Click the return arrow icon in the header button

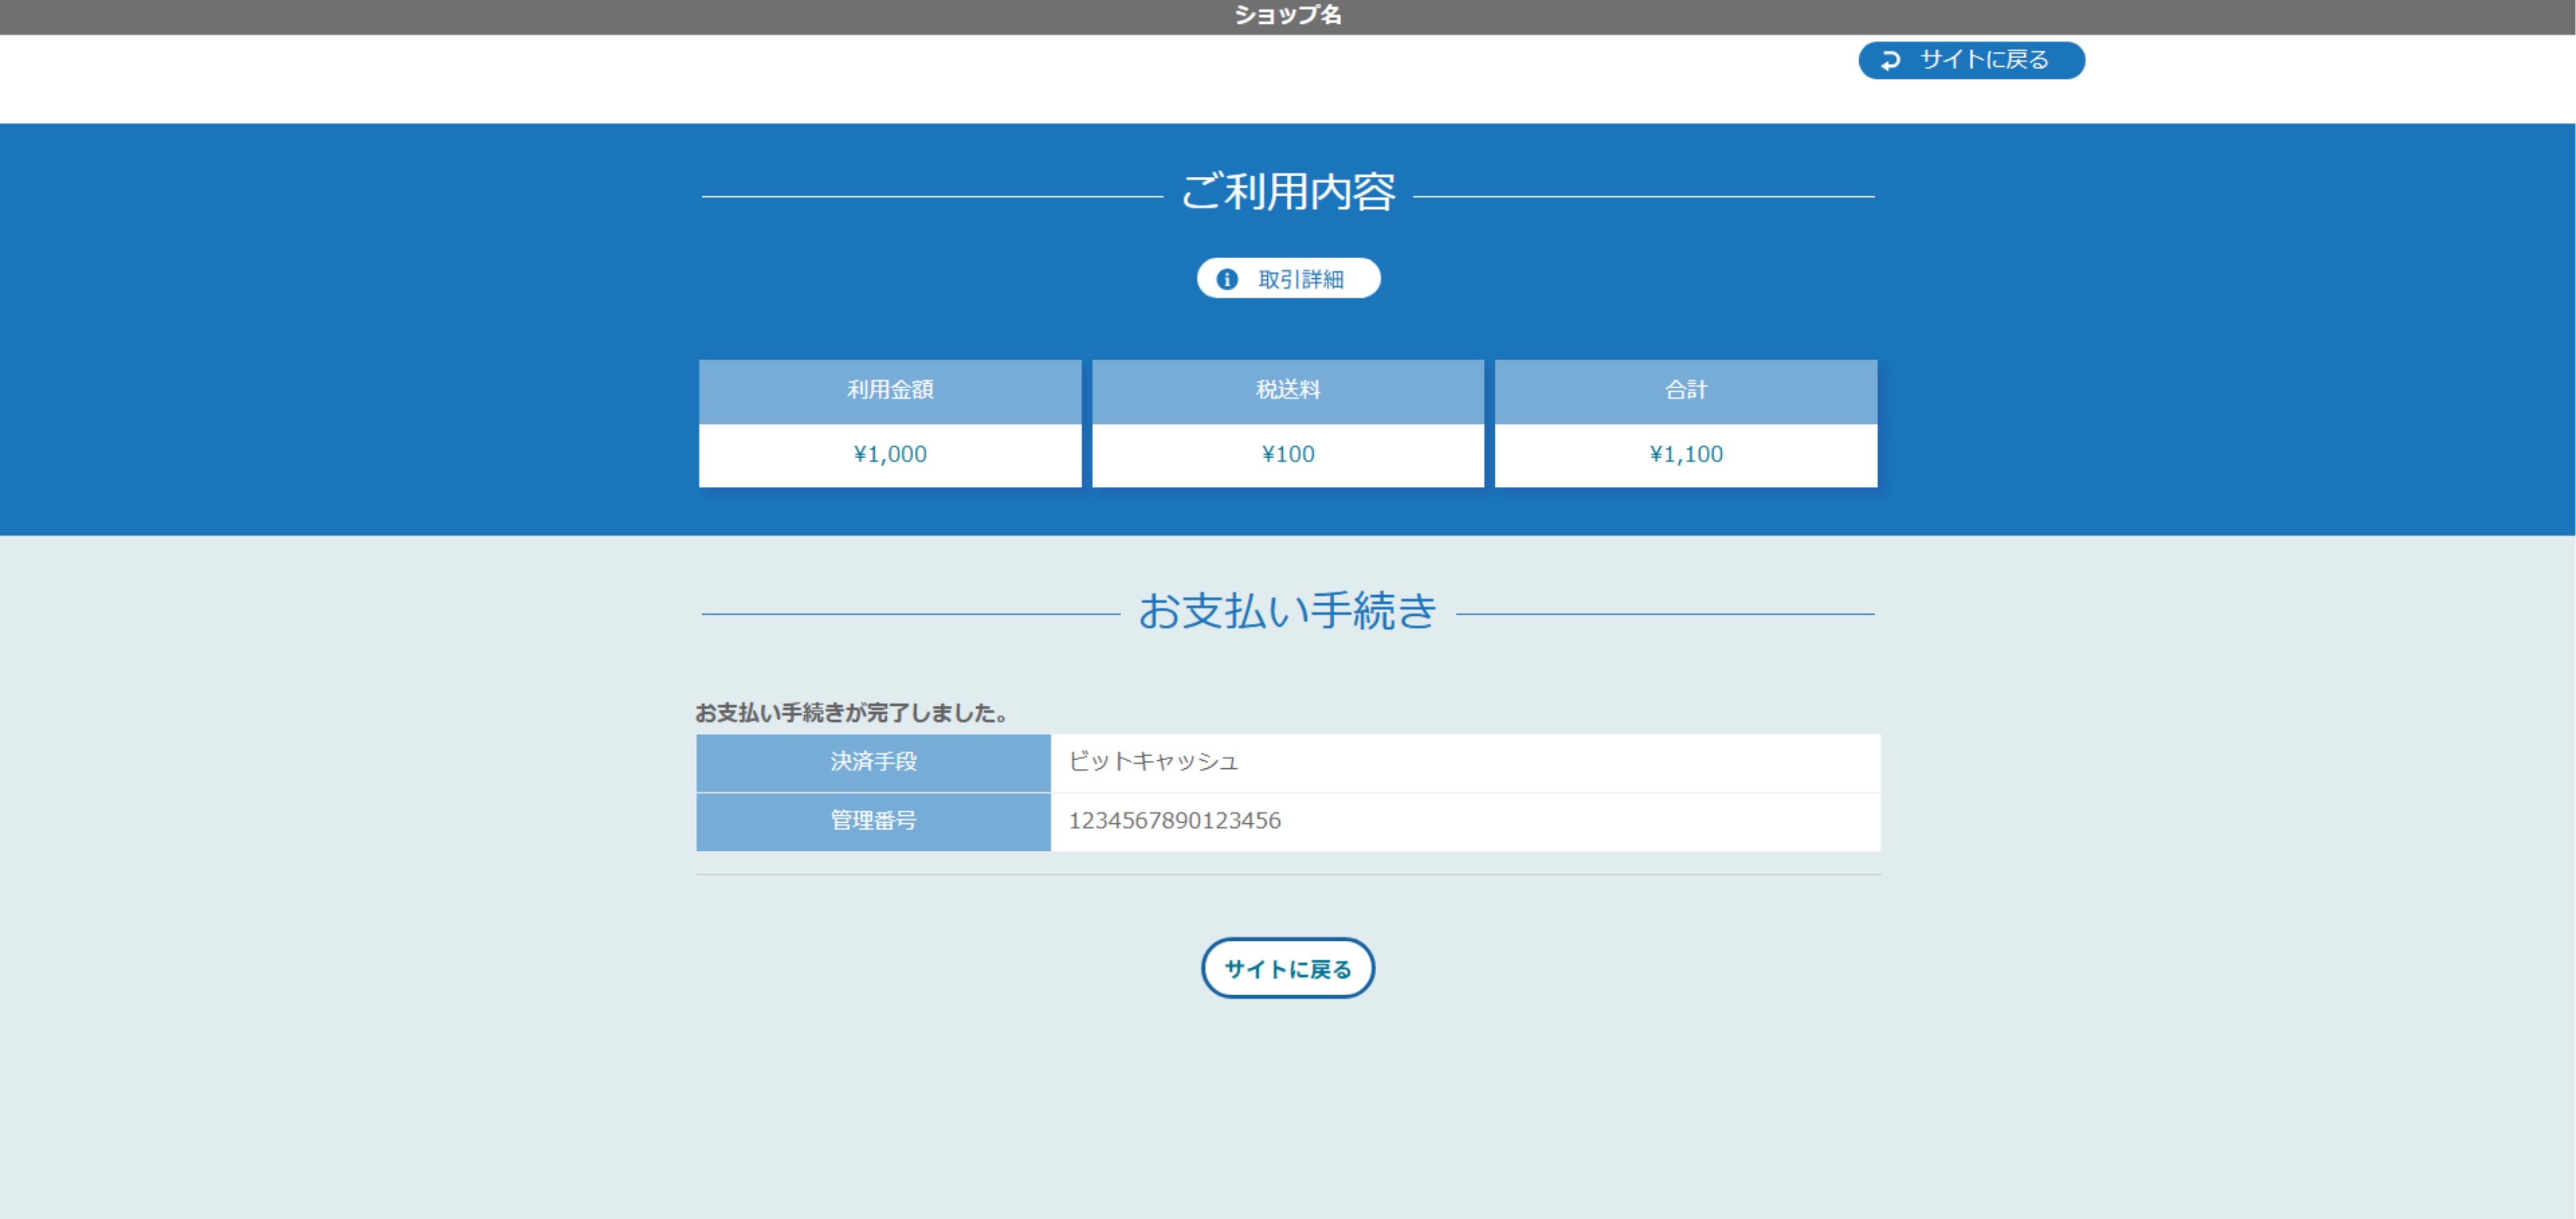(1890, 61)
